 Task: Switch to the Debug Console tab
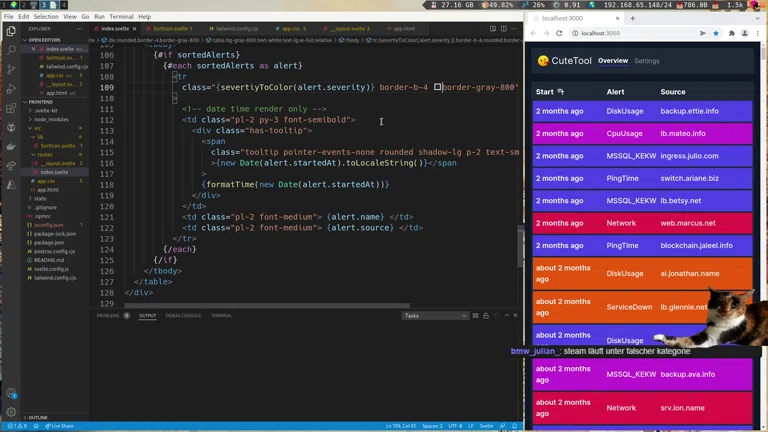pos(183,316)
